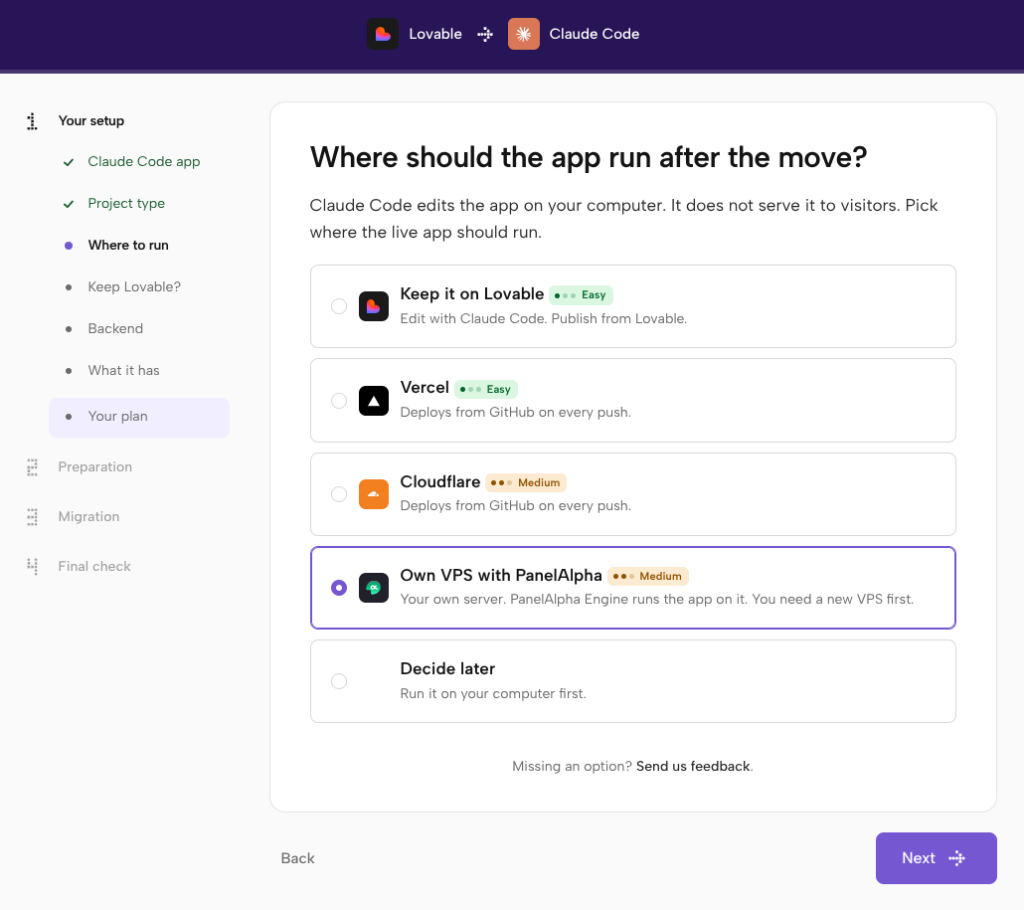
Task: Click the Cloudflare cloud icon
Action: coord(374,494)
